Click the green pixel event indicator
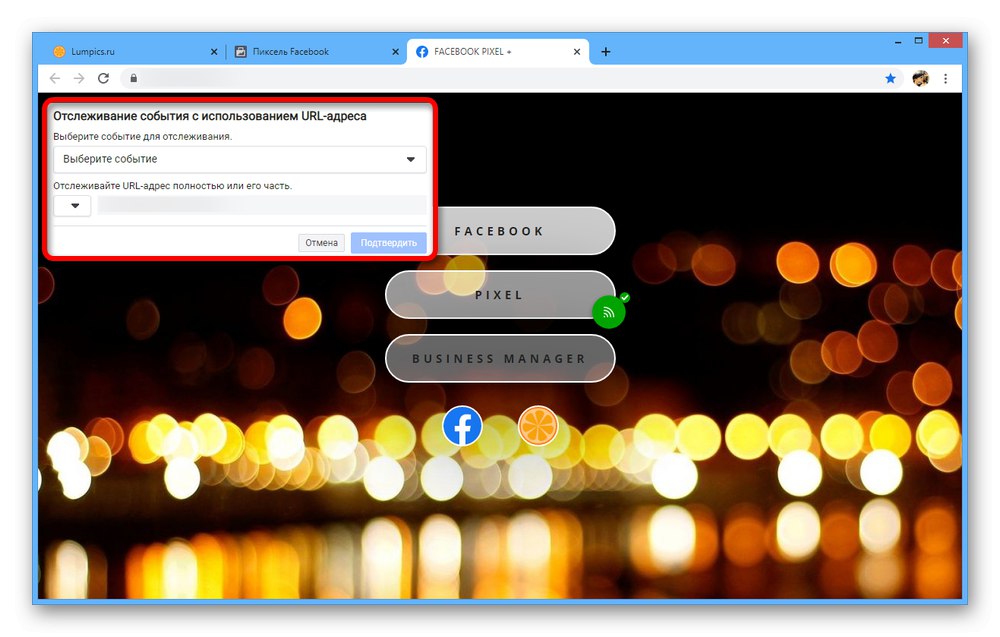The height and width of the screenshot is (637, 1000). coord(609,312)
